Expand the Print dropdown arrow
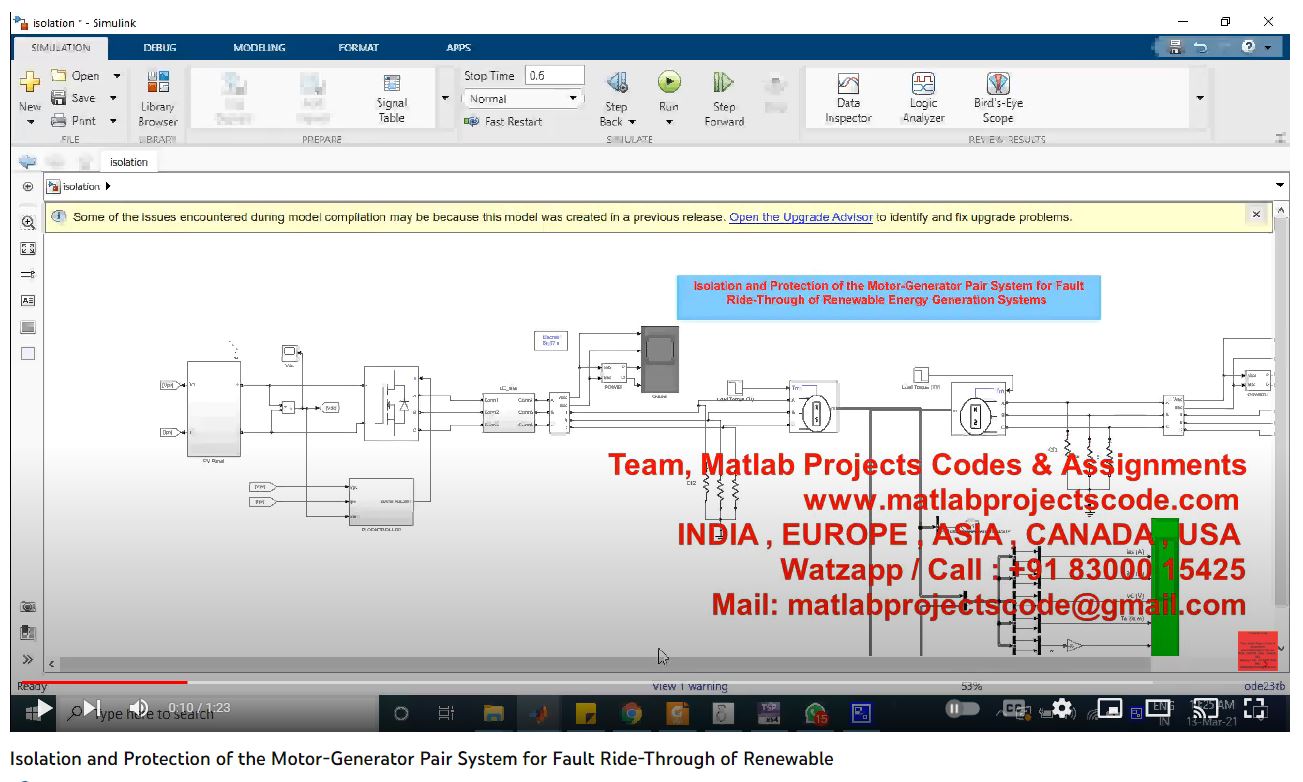This screenshot has width=1303, height=782. [113, 121]
